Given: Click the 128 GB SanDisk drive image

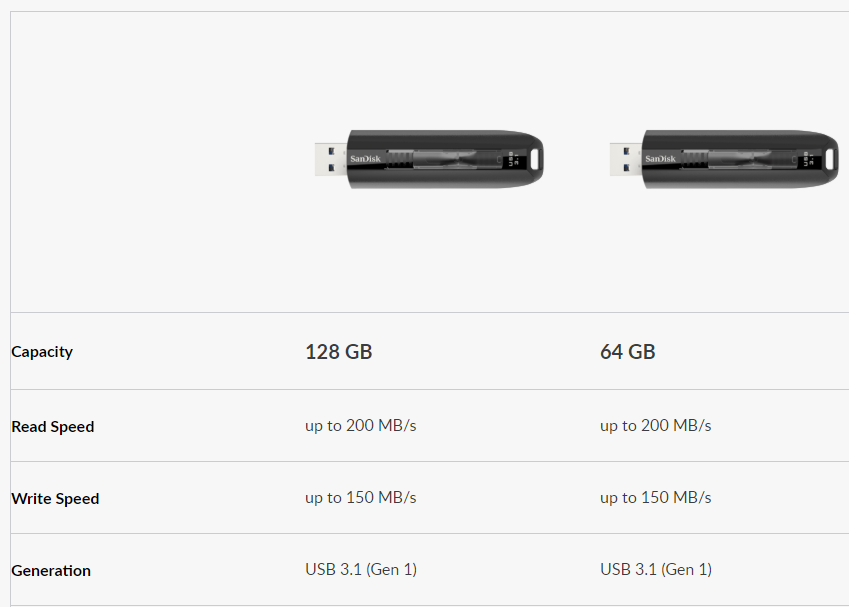Looking at the screenshot, I should (429, 159).
